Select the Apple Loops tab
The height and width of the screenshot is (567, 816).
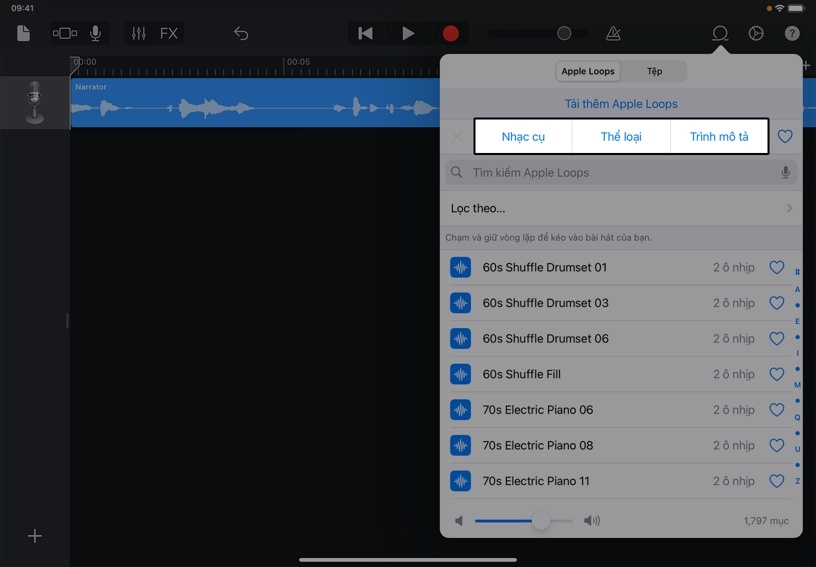coord(588,72)
